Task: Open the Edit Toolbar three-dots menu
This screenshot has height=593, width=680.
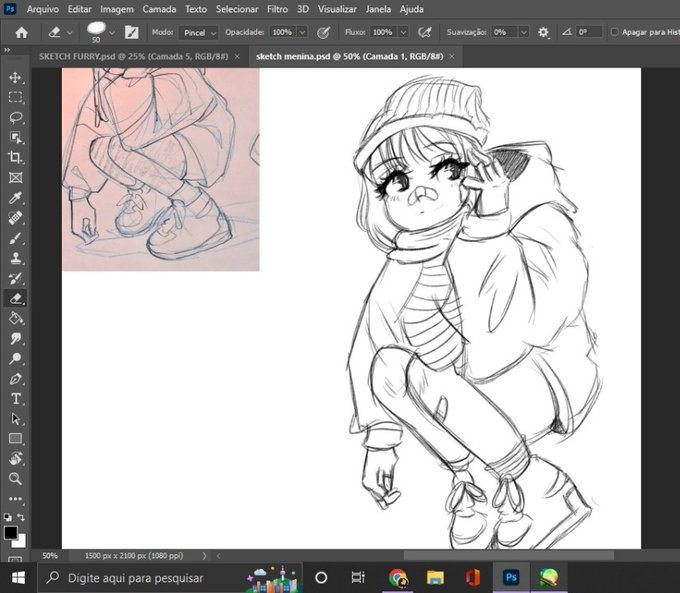Action: click(x=16, y=499)
